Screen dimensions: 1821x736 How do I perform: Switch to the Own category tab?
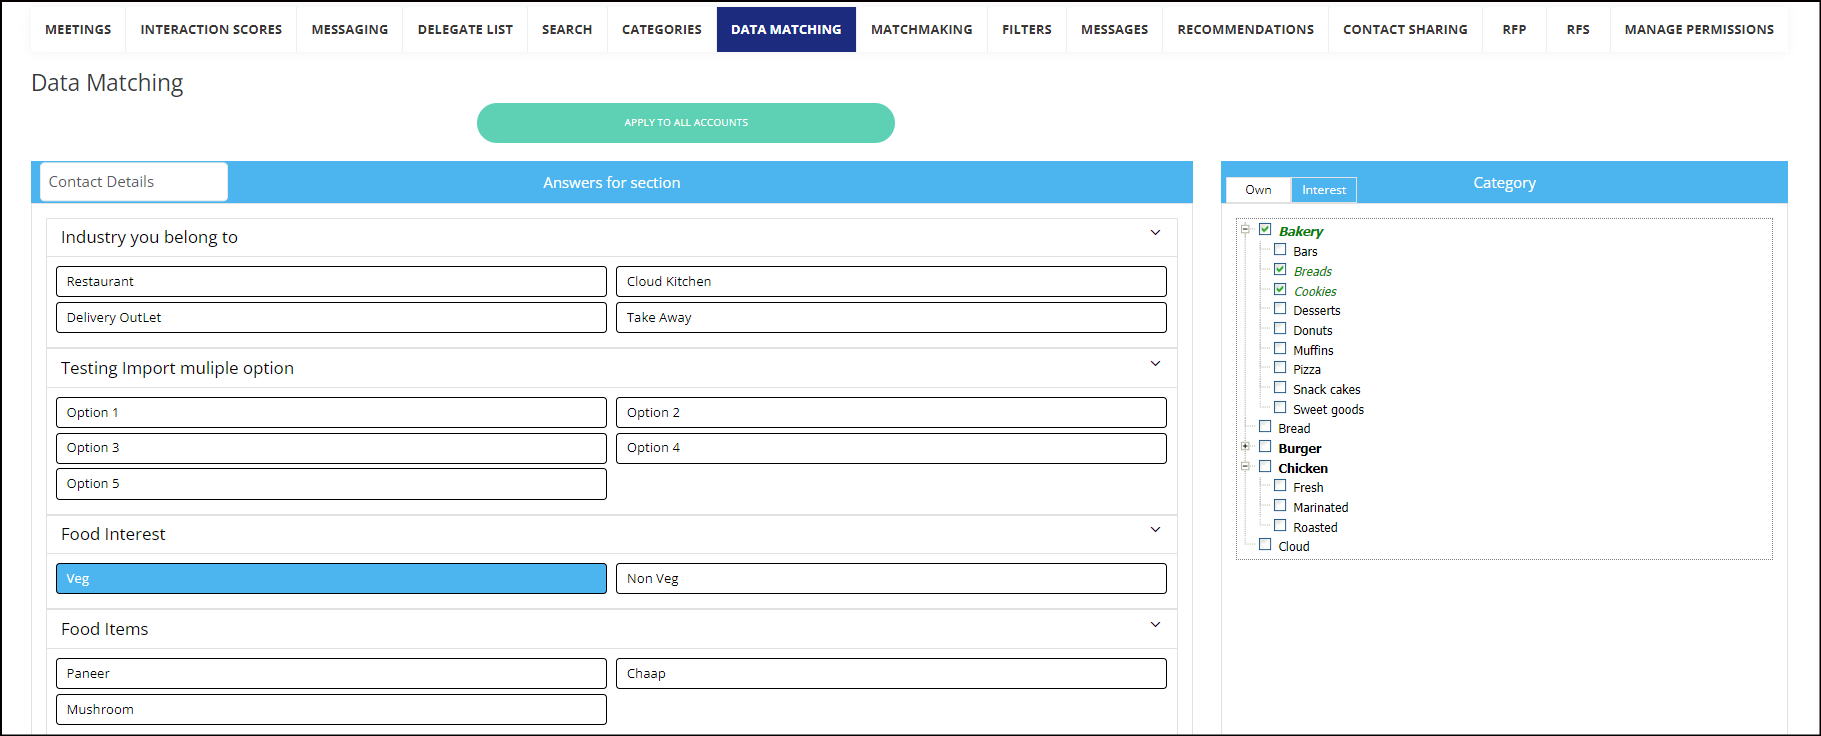tap(1258, 190)
